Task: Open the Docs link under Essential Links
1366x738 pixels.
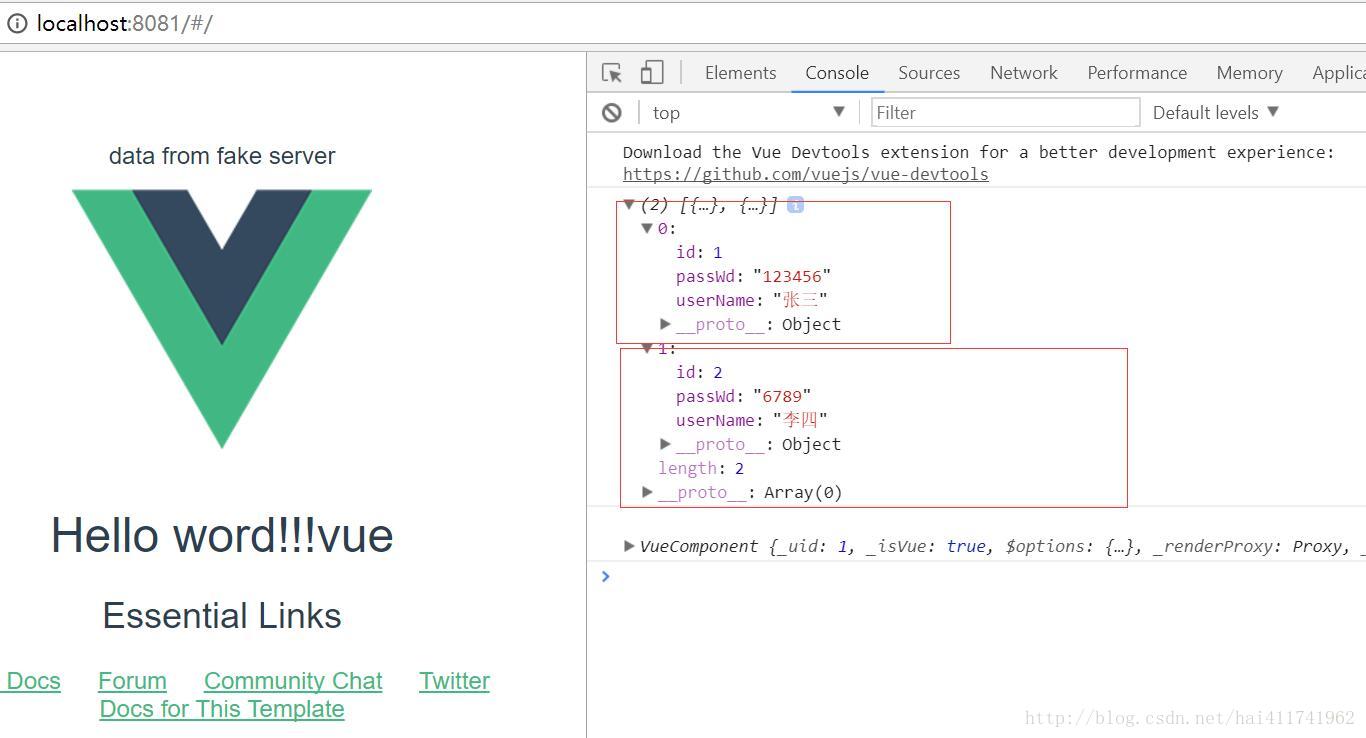Action: 30,681
